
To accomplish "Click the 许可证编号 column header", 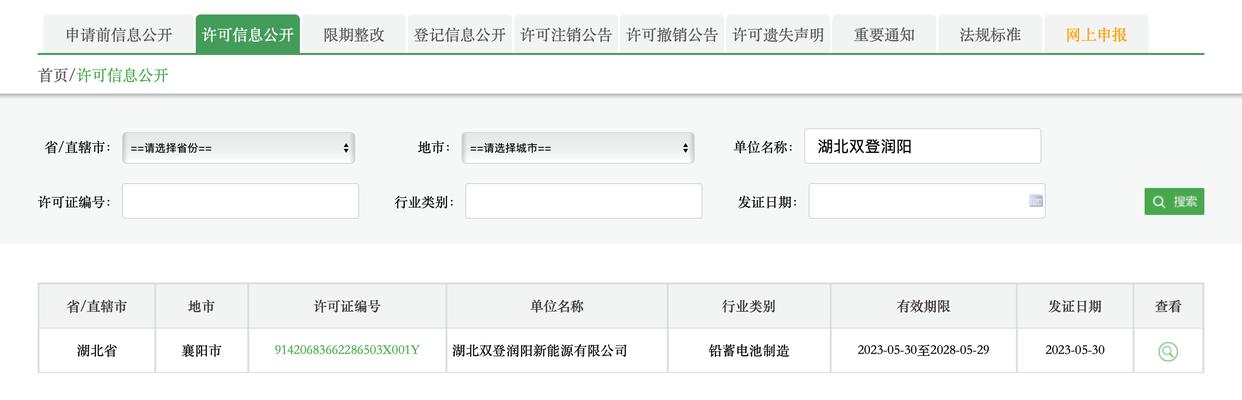I will coord(347,306).
